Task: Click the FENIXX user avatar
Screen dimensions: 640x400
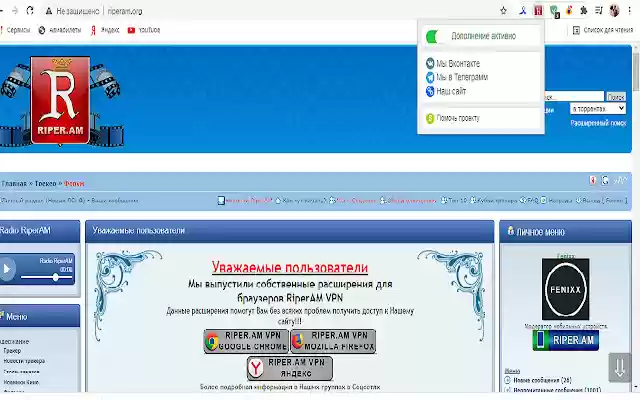Action: tap(565, 289)
